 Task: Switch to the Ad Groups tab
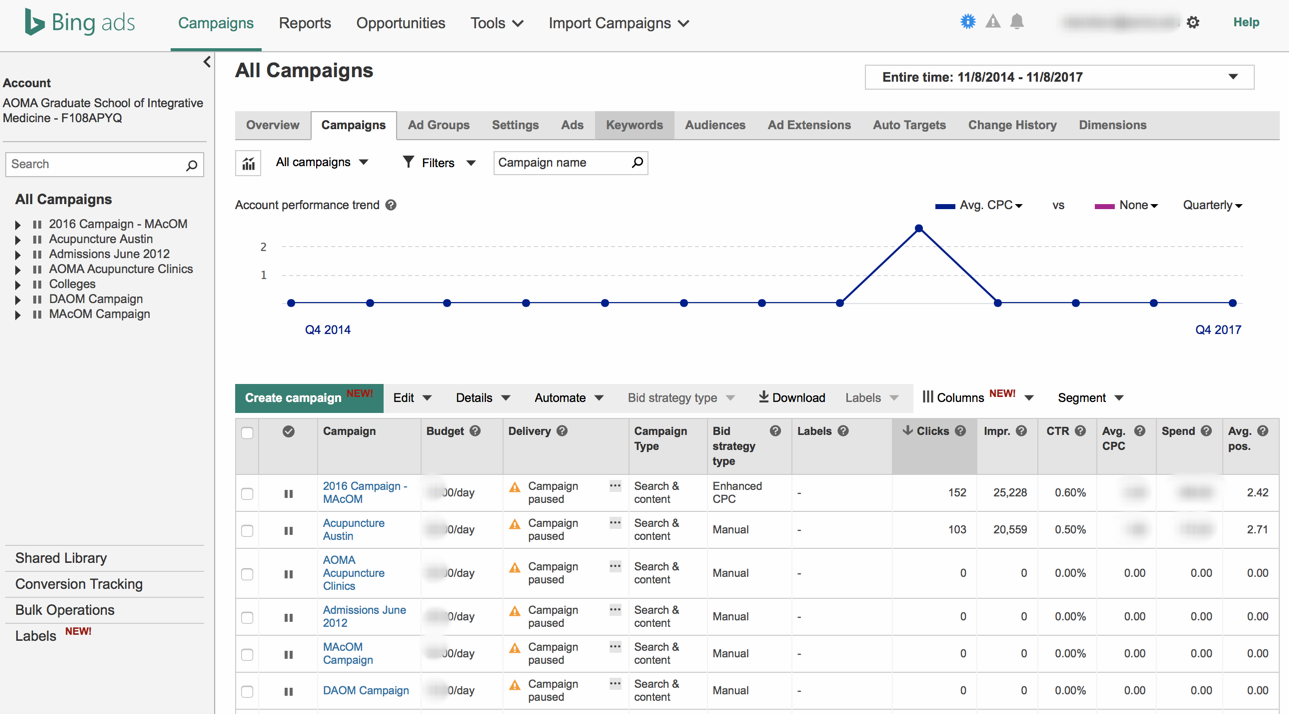(439, 125)
